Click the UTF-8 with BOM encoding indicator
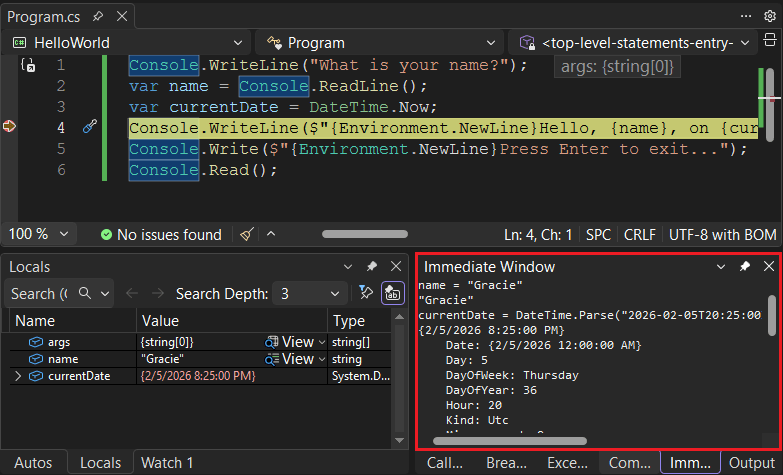The height and width of the screenshot is (475, 783). 723,234
